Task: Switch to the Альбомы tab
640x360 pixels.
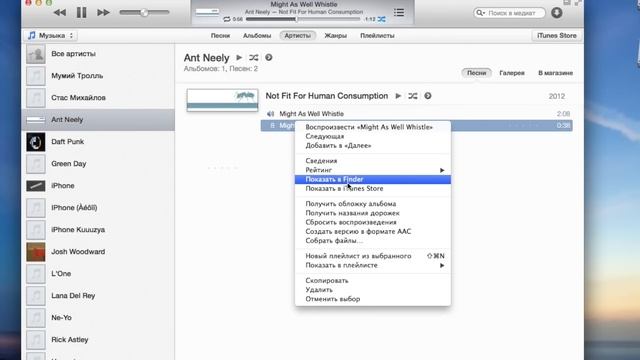Action: tap(257, 36)
